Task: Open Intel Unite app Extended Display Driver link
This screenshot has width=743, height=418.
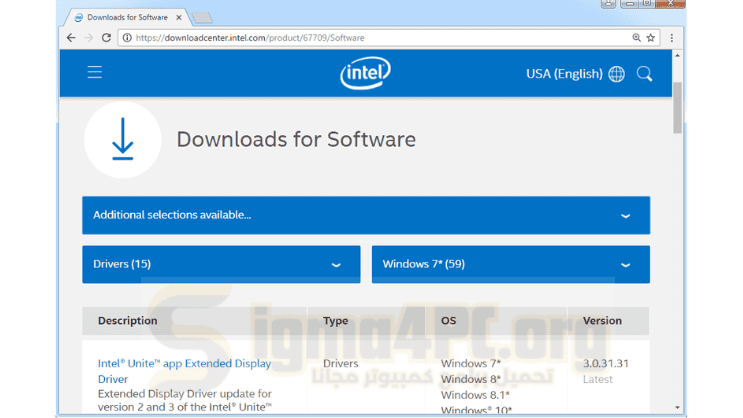Action: 184,371
